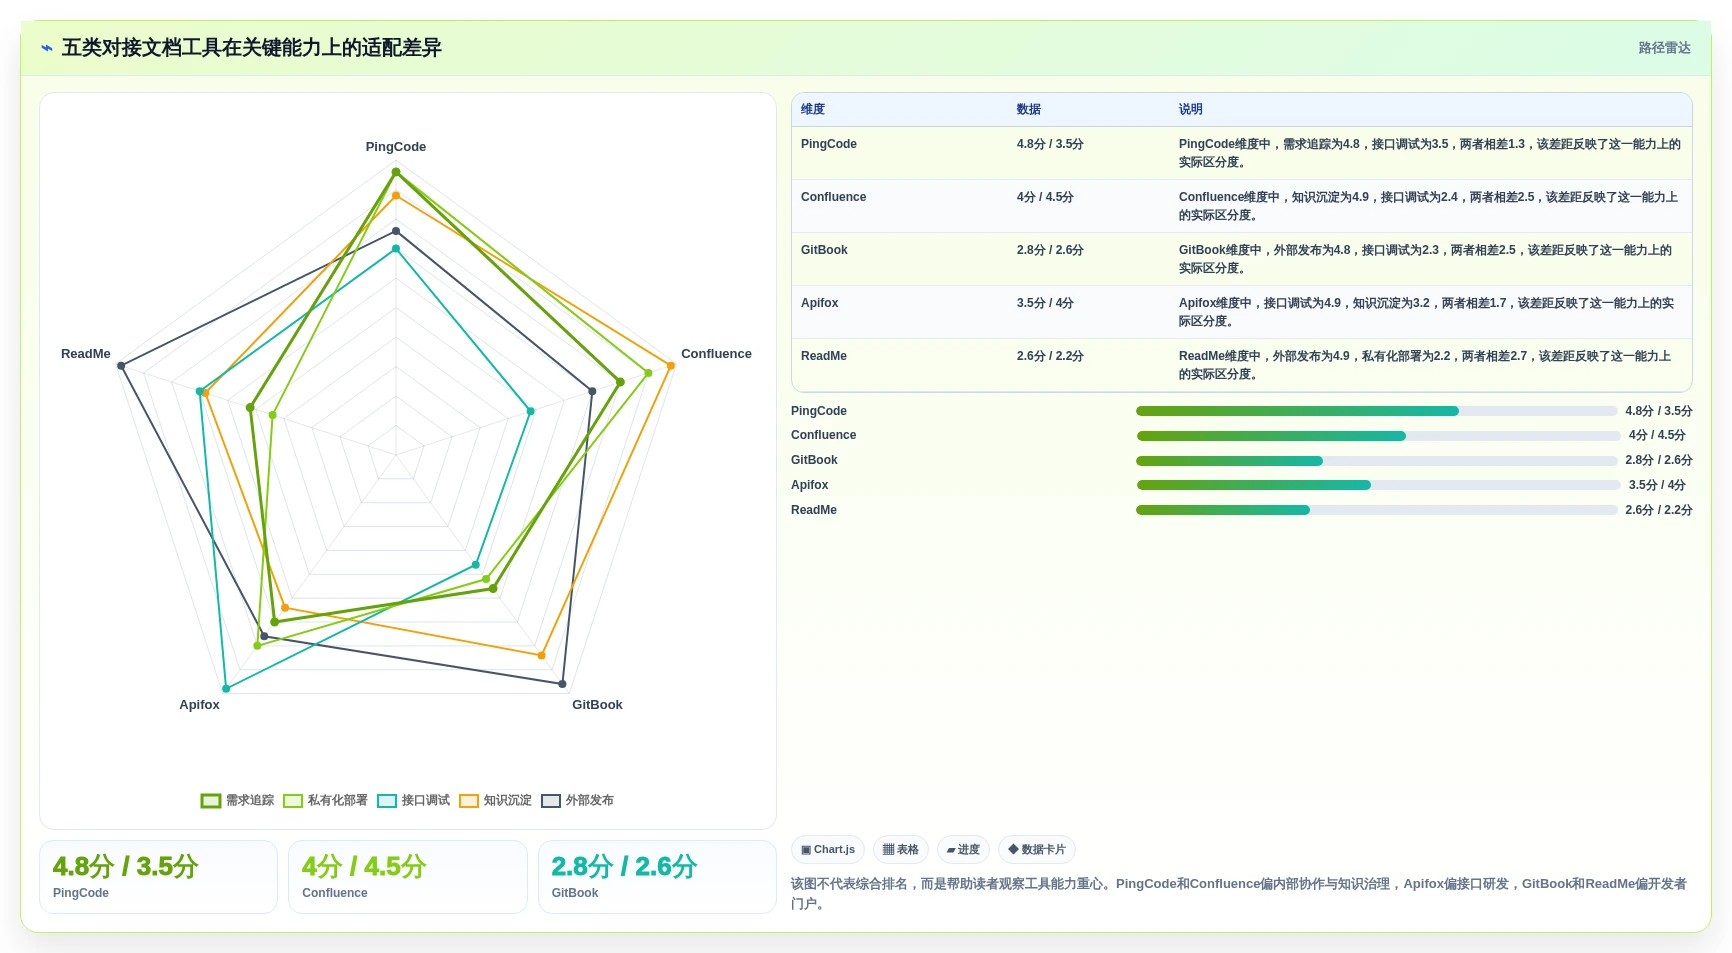Click the PingCode table row name
The height and width of the screenshot is (953, 1732).
tap(829, 144)
